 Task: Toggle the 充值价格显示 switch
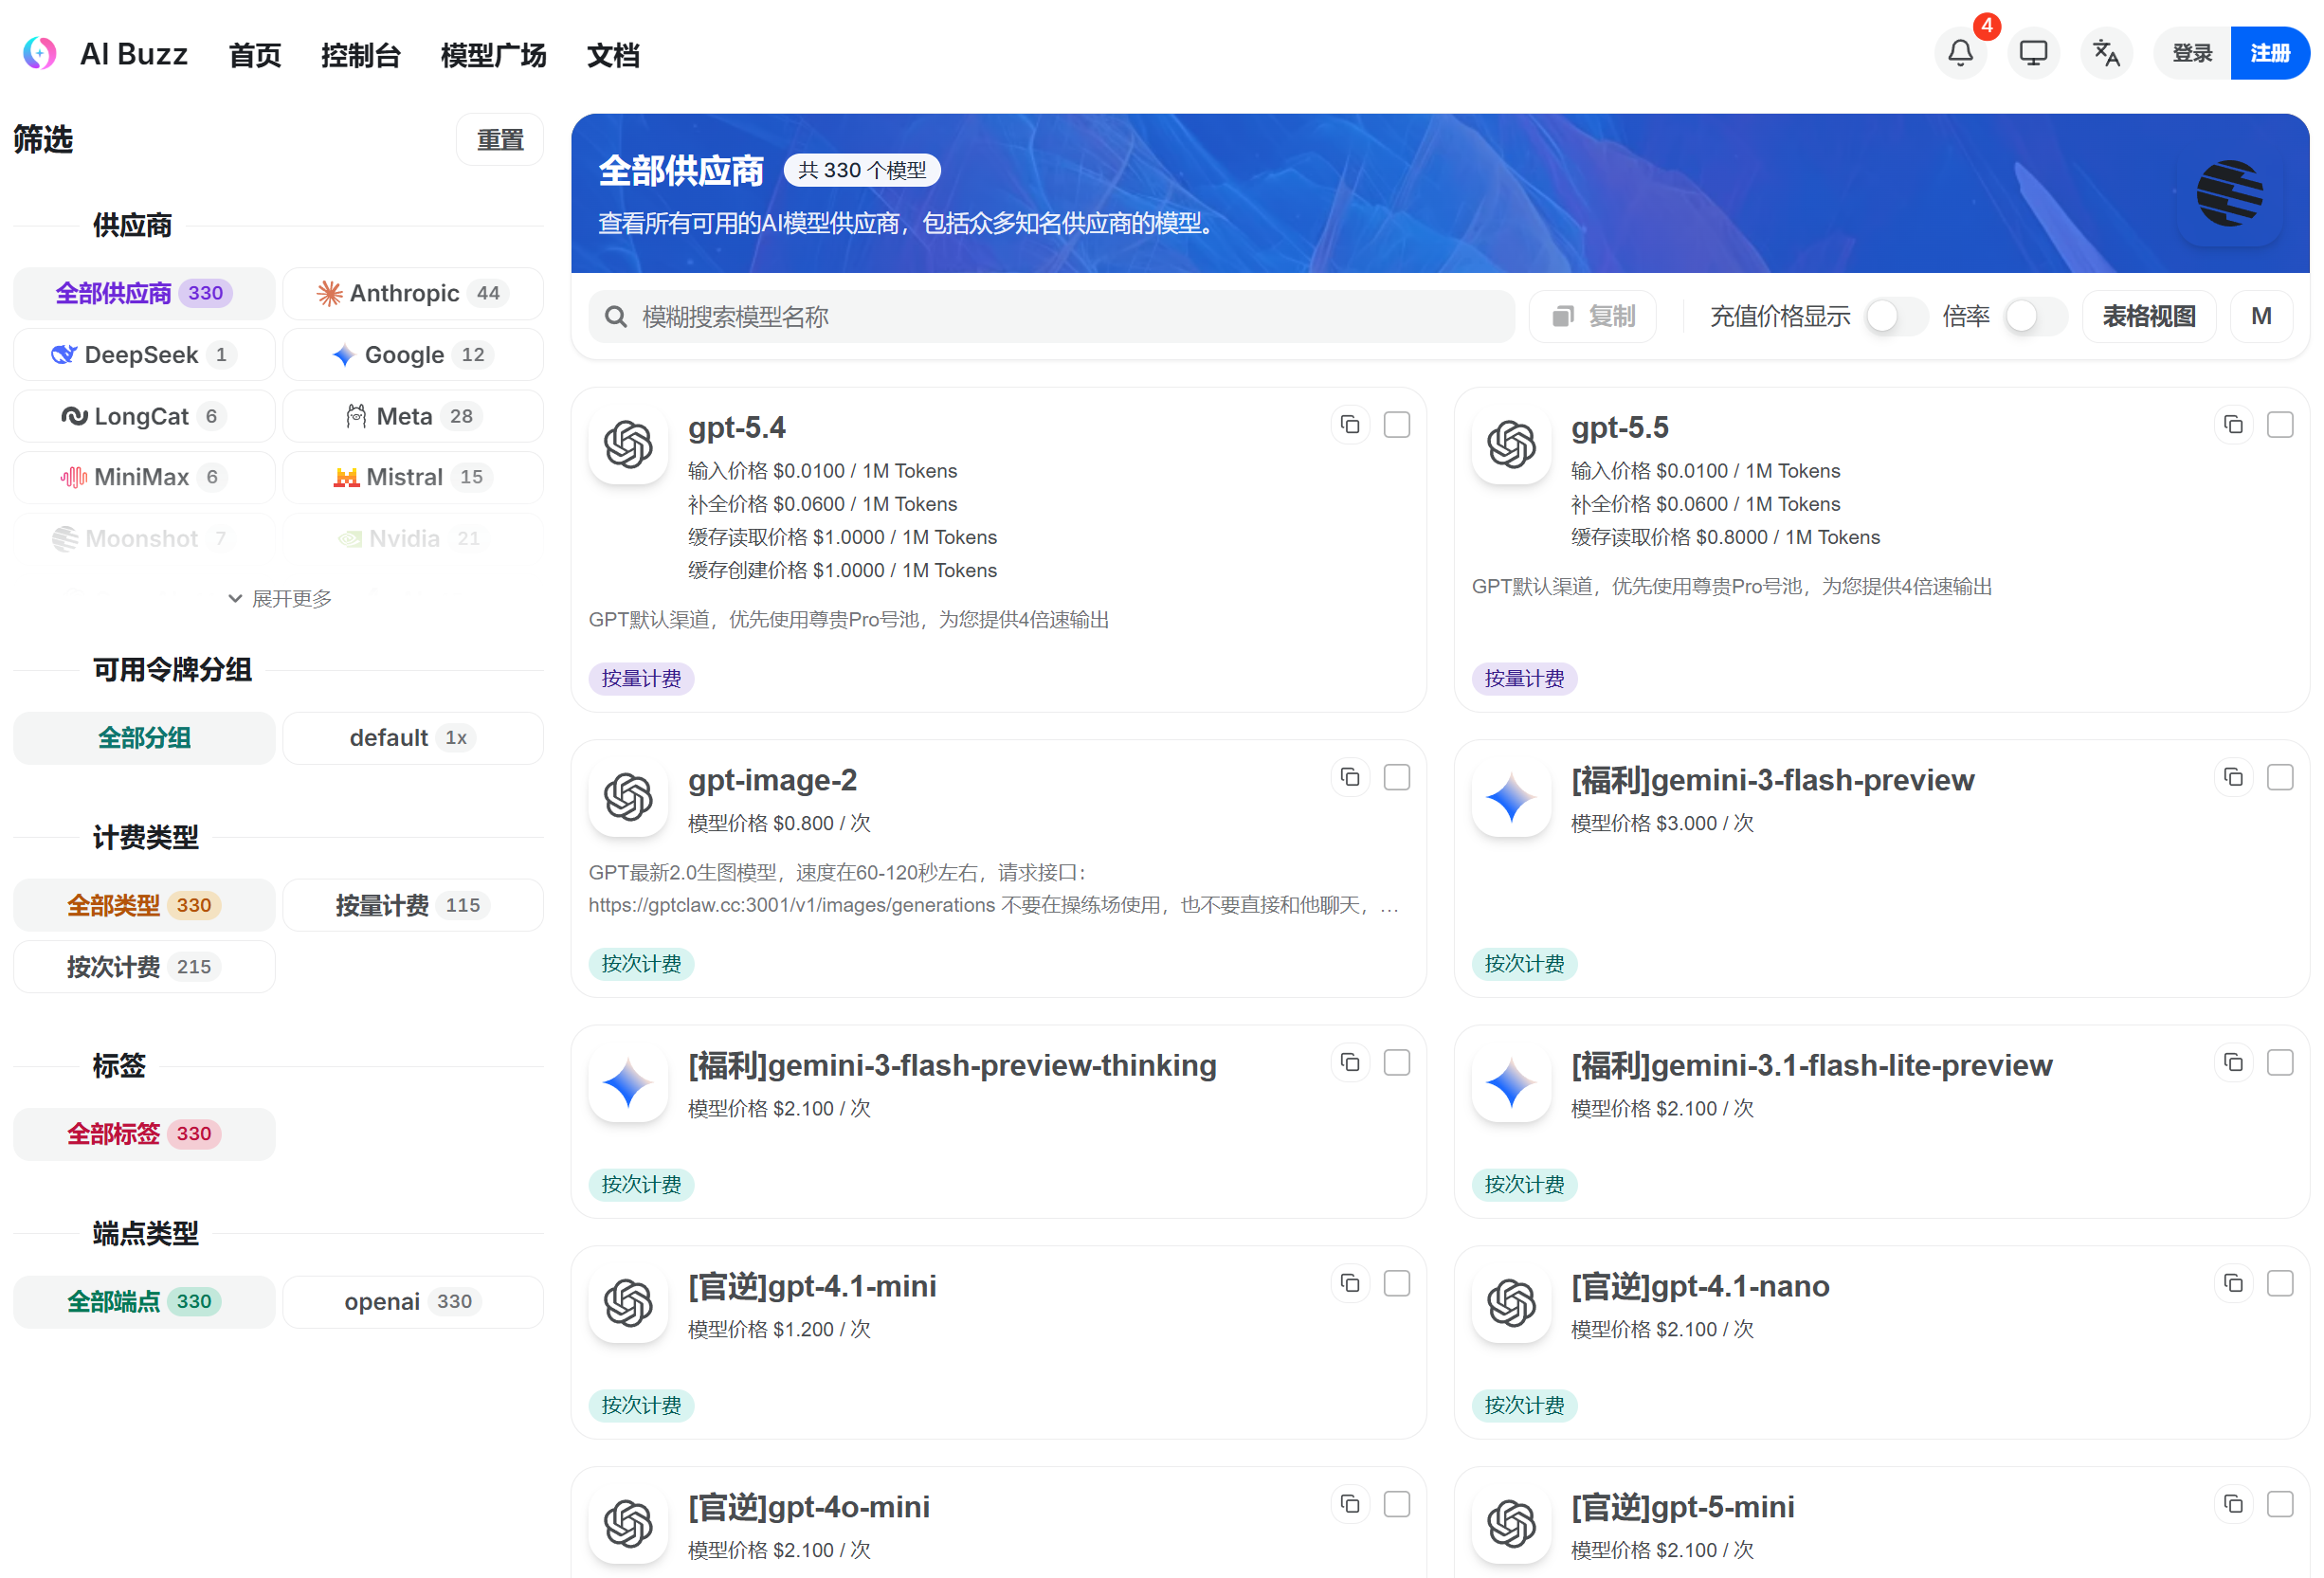pos(1896,317)
